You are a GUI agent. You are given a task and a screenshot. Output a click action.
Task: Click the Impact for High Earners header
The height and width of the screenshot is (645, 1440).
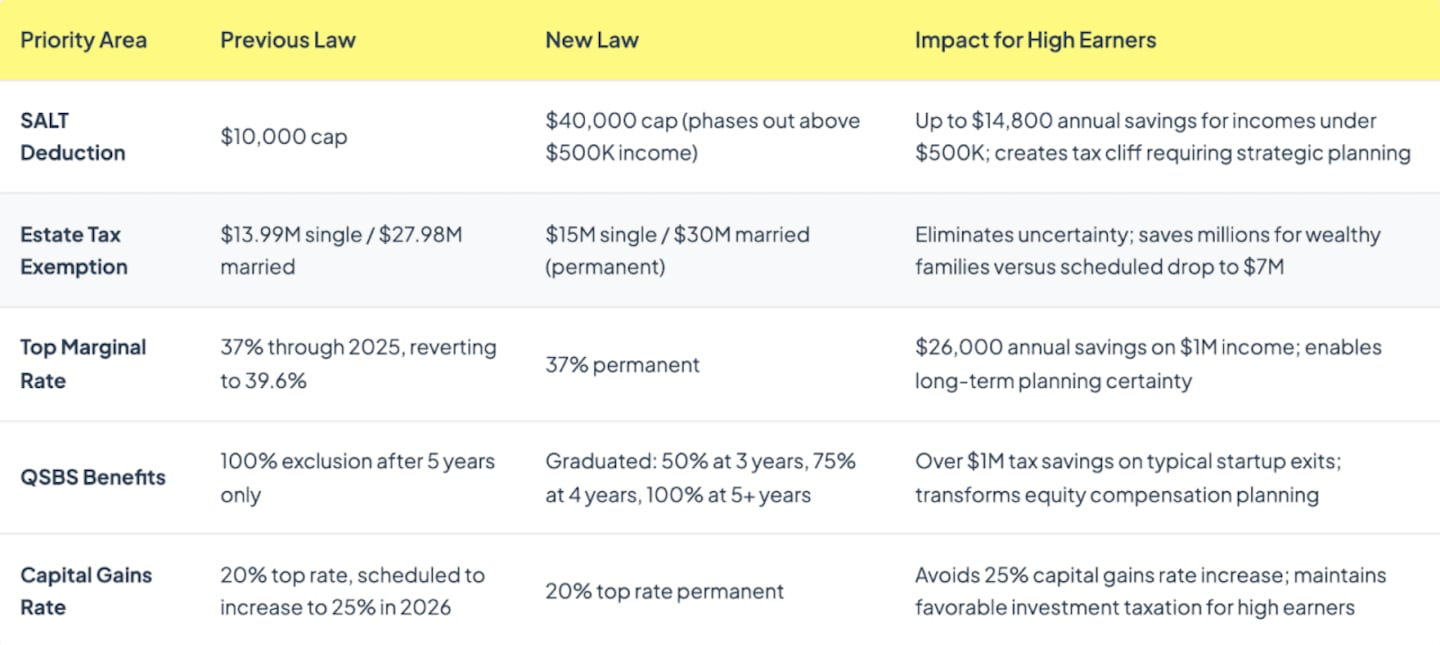coord(1035,41)
